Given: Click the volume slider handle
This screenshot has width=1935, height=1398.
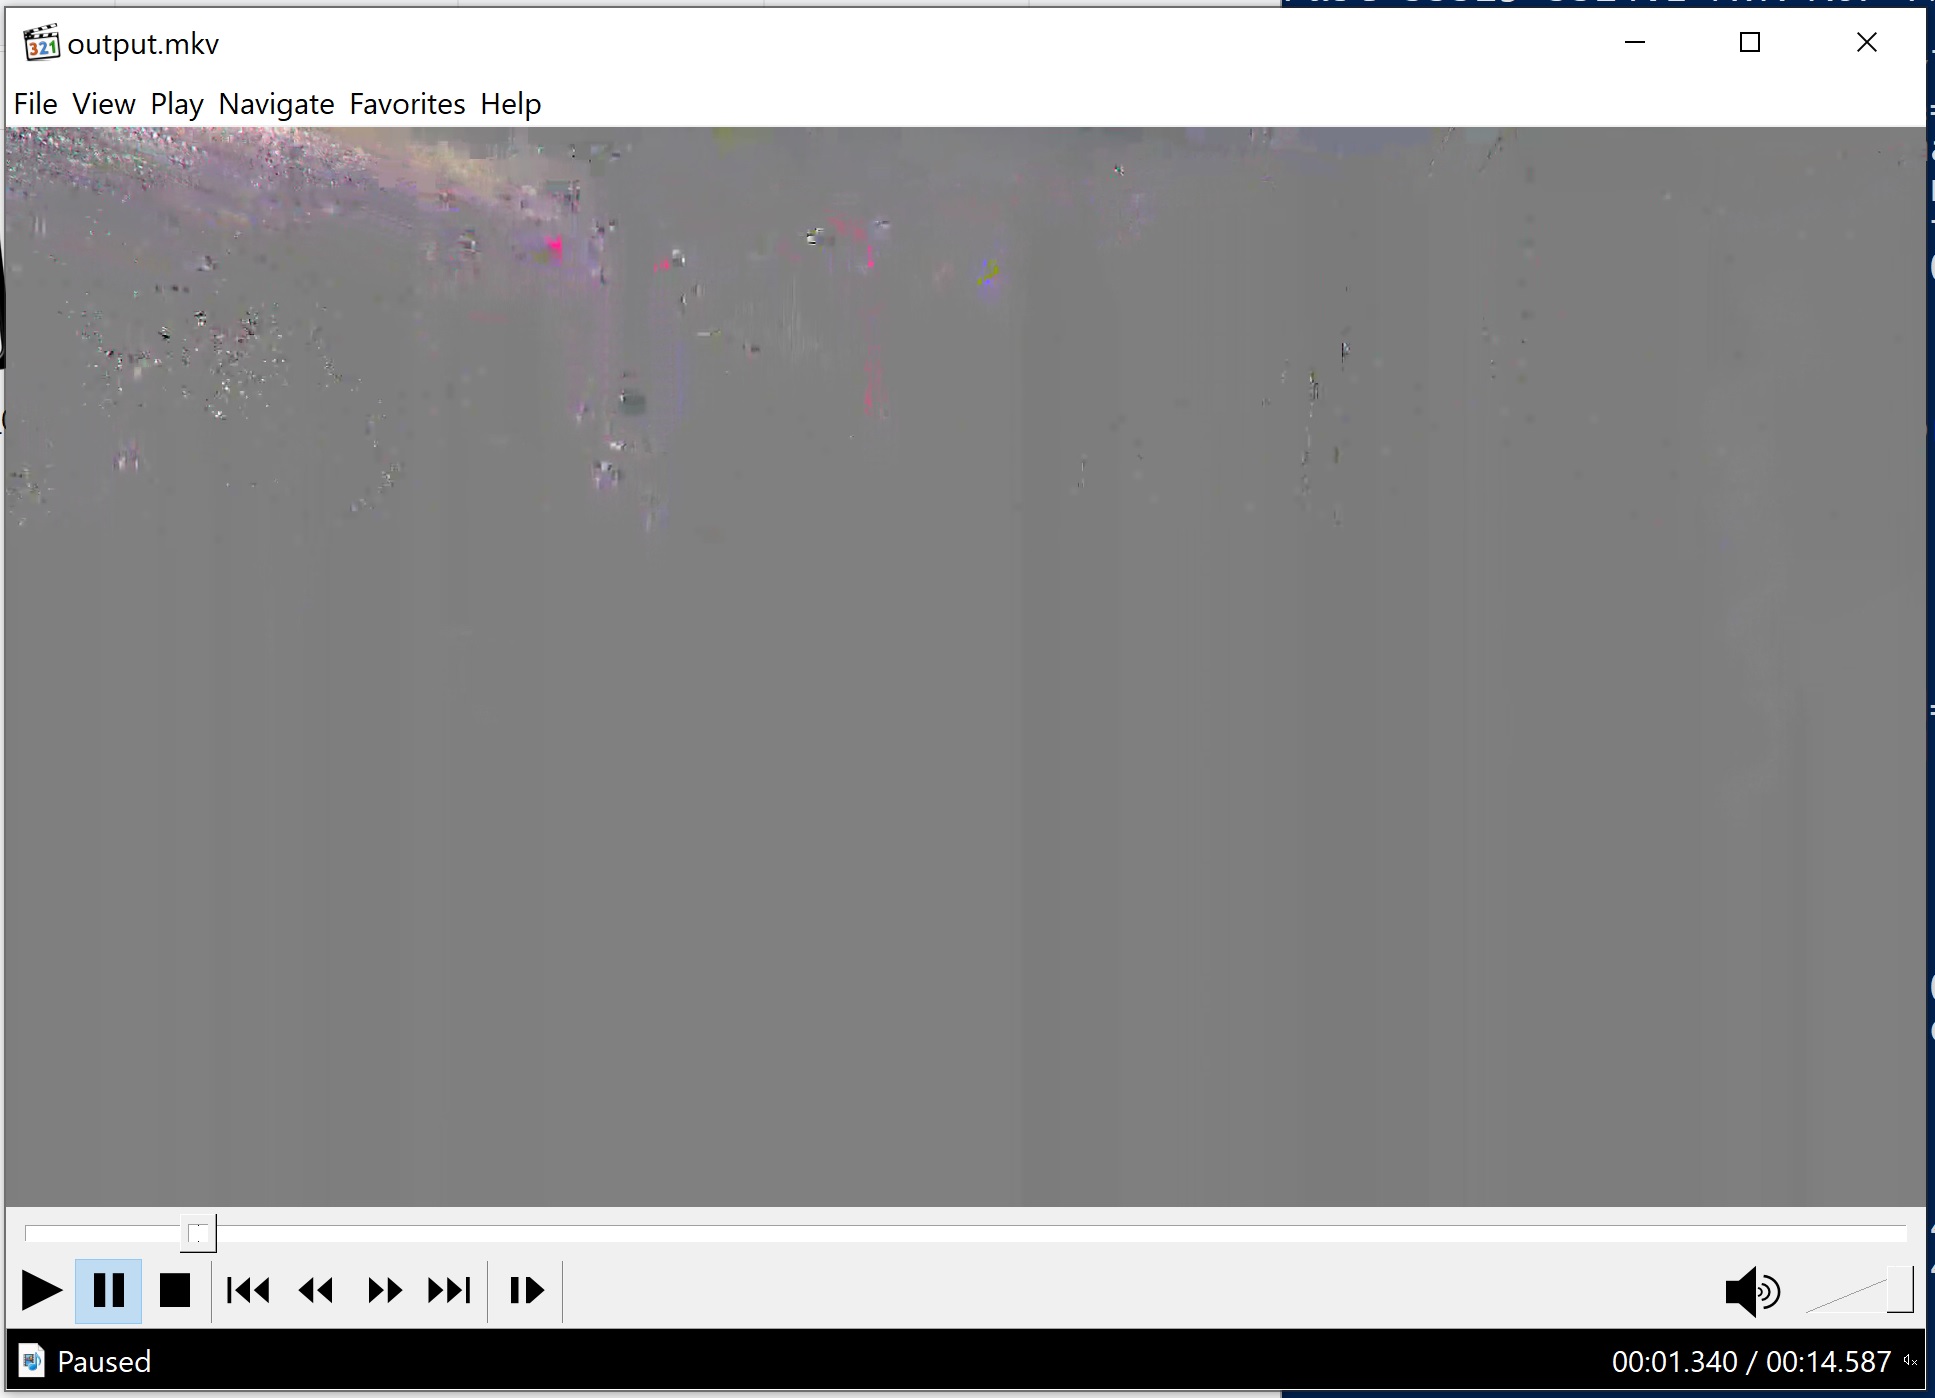Looking at the screenshot, I should click(1899, 1290).
